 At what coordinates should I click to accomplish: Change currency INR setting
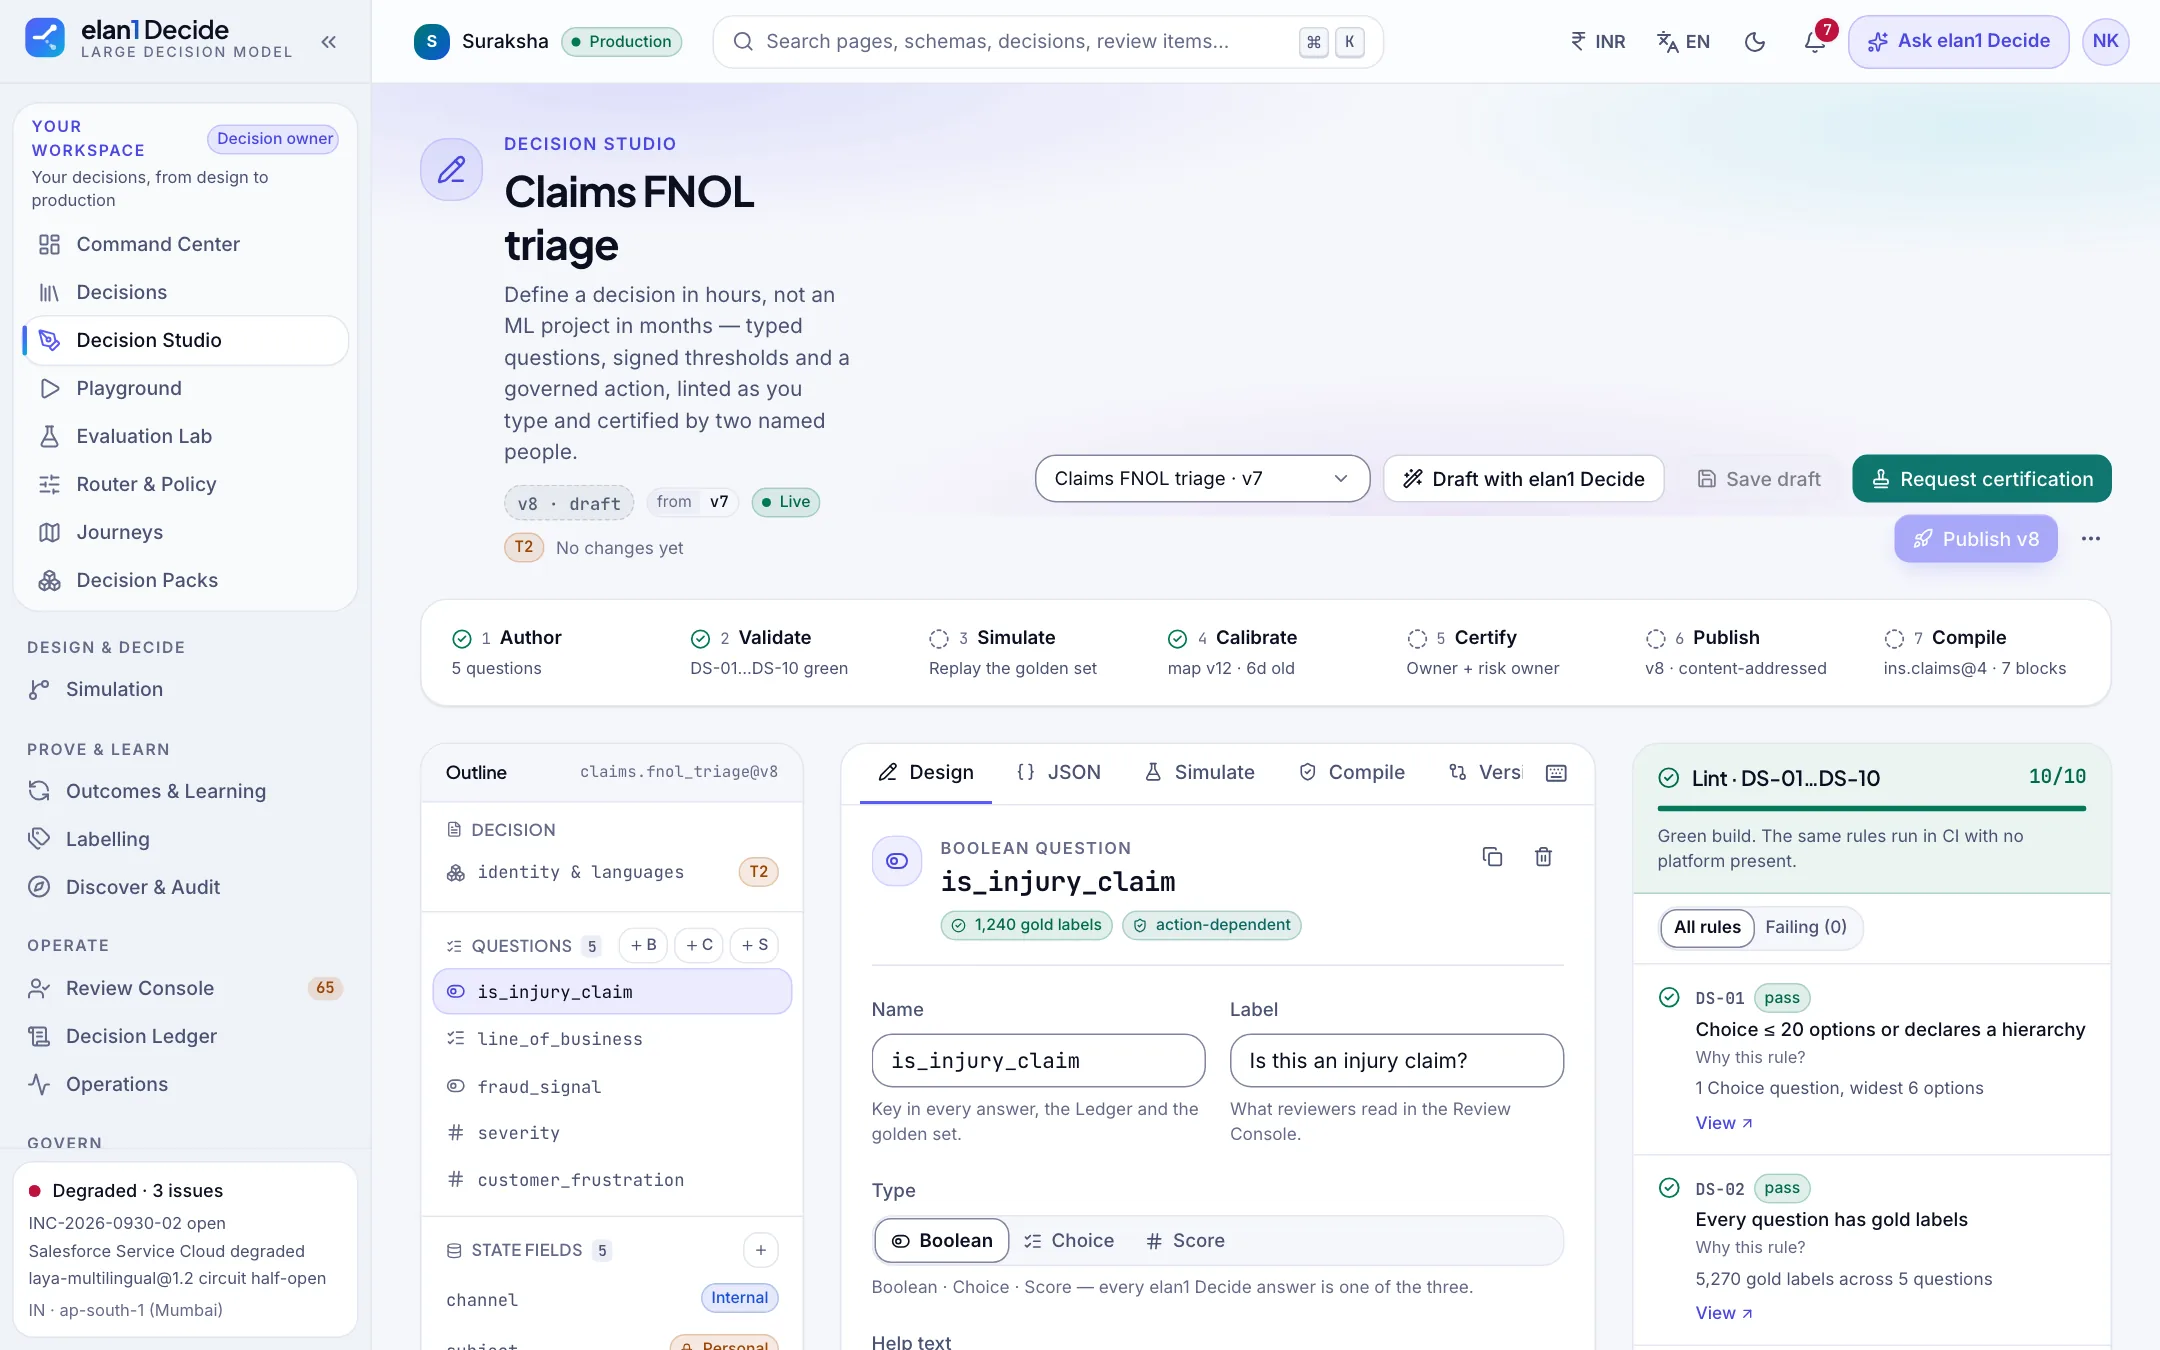coord(1598,41)
